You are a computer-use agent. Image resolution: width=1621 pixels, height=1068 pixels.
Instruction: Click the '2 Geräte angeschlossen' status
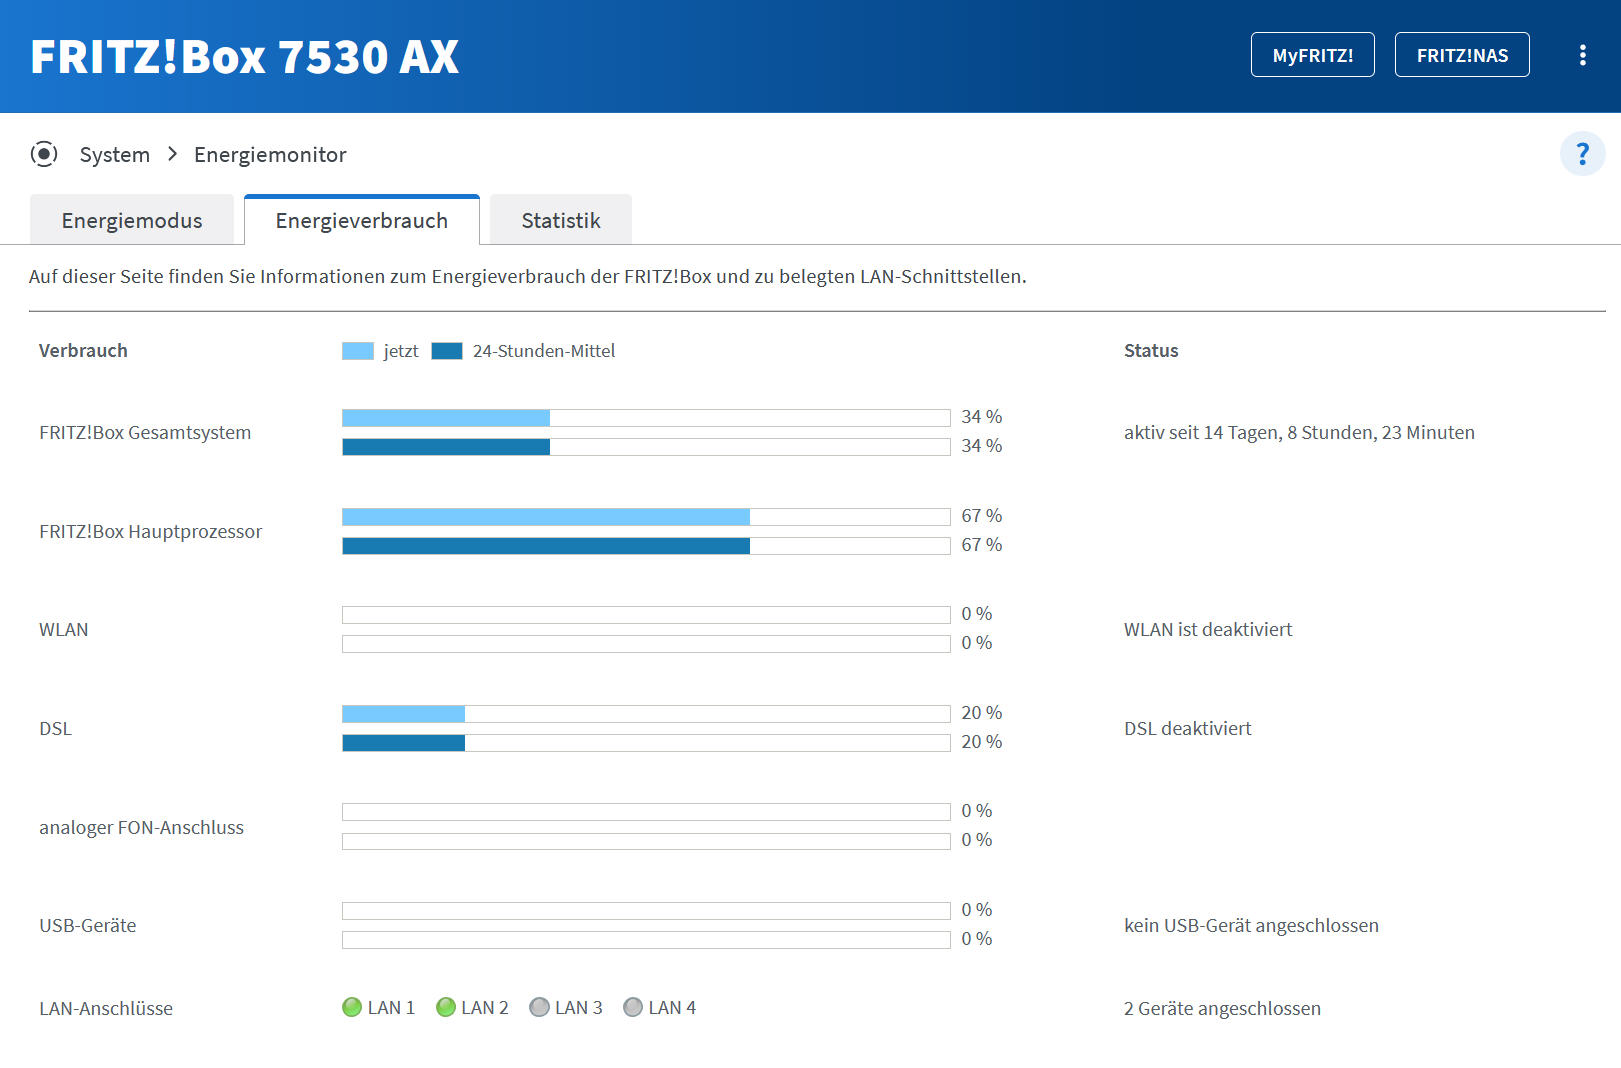tap(1222, 1008)
